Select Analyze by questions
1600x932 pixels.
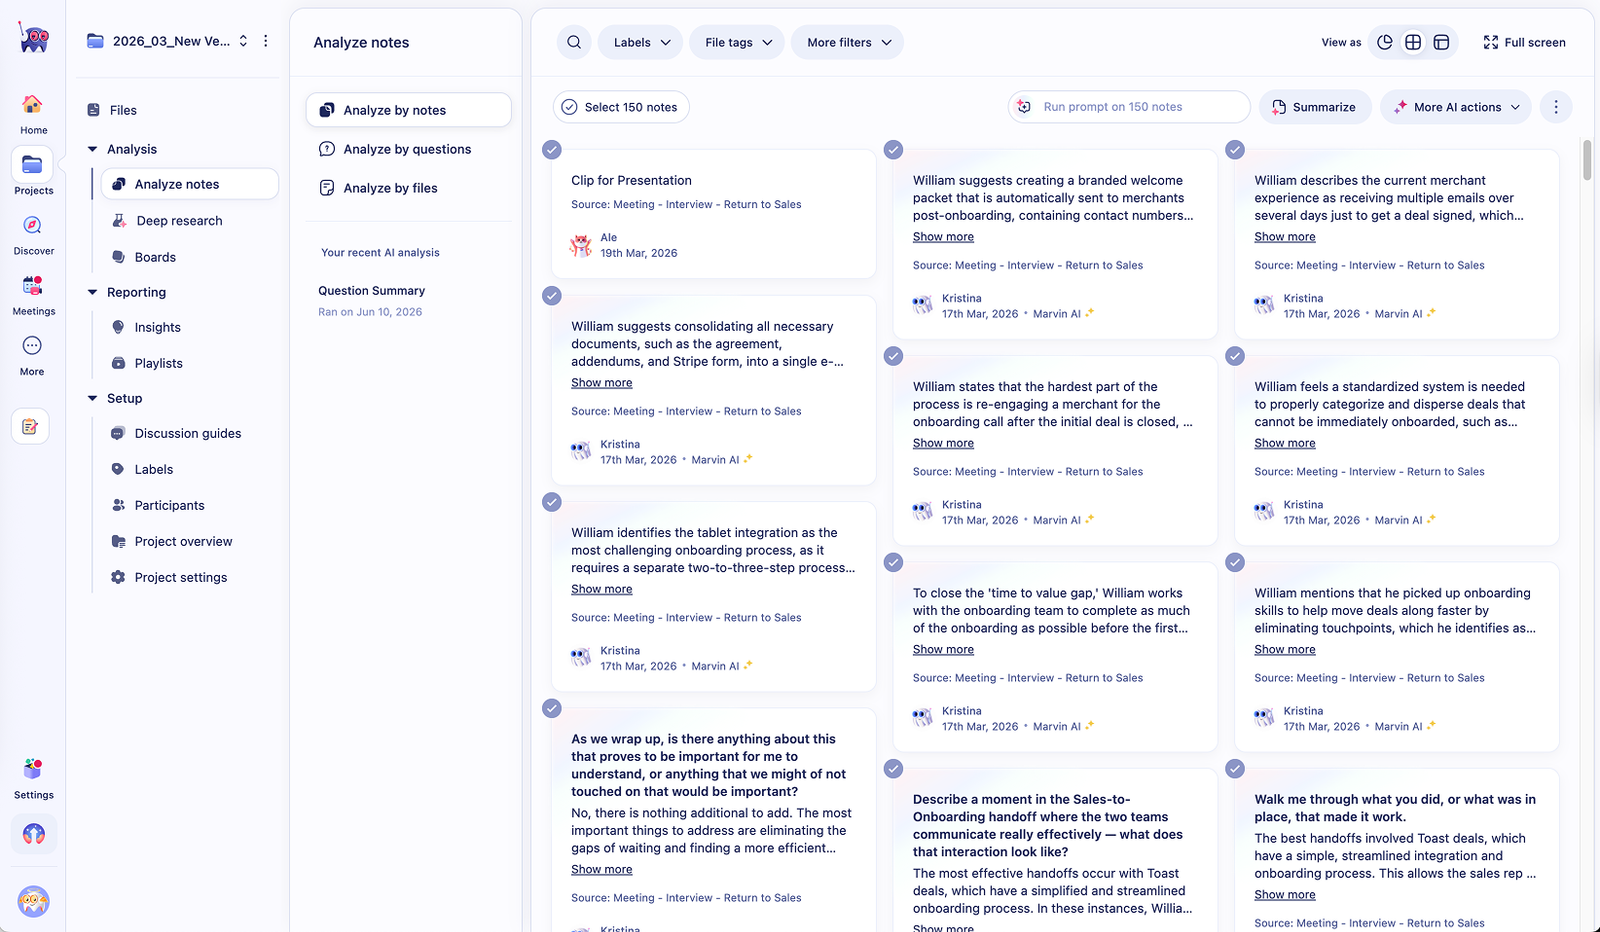point(408,149)
